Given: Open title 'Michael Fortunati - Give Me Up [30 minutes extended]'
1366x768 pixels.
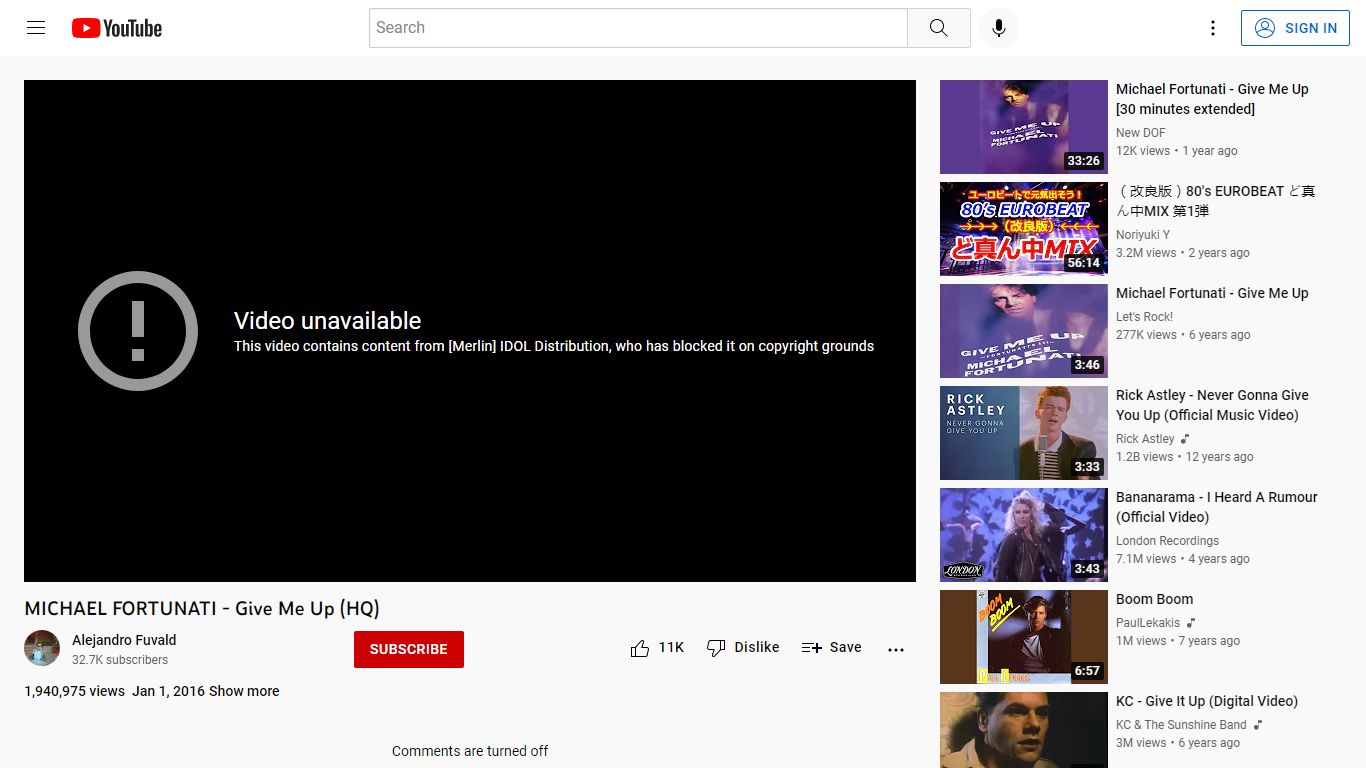Looking at the screenshot, I should (1212, 99).
